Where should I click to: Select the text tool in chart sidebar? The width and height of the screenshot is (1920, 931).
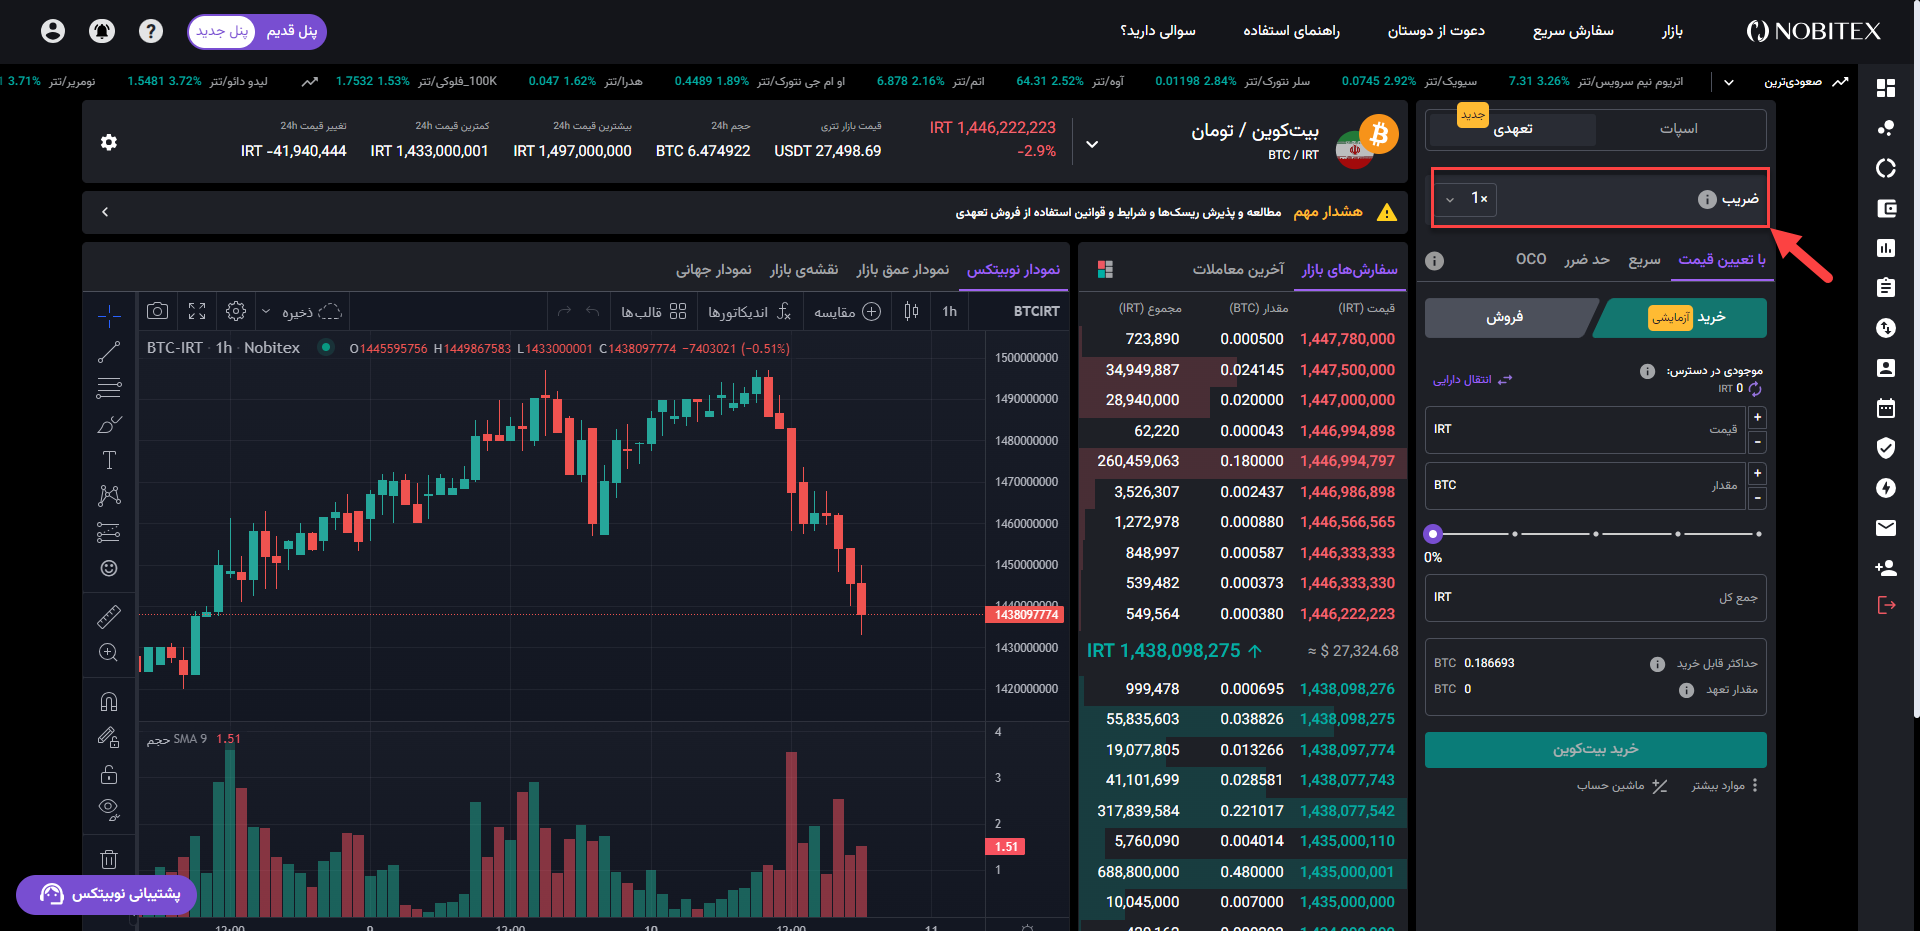[x=109, y=460]
